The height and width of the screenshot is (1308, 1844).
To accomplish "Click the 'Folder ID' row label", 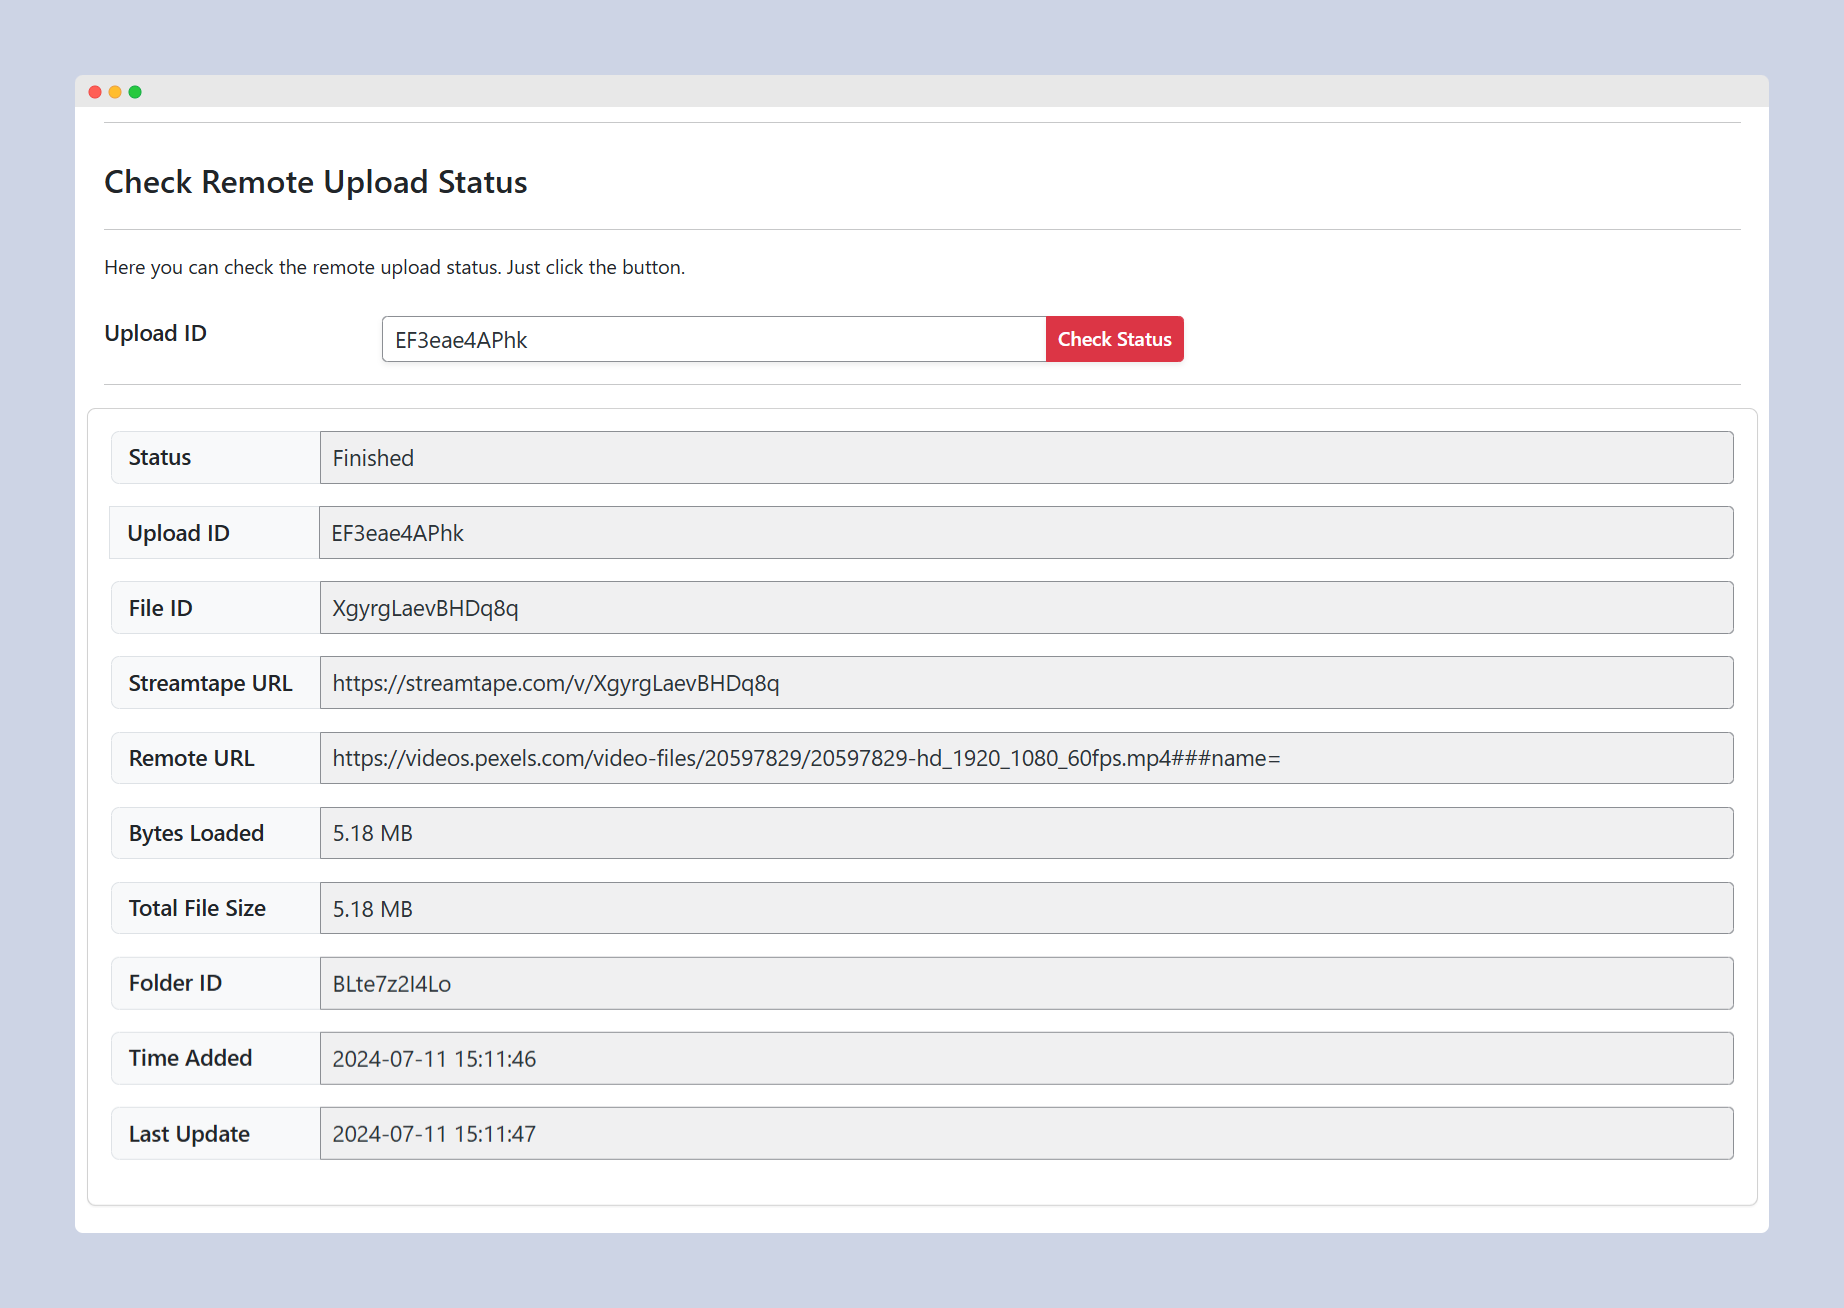I will coord(175,983).
